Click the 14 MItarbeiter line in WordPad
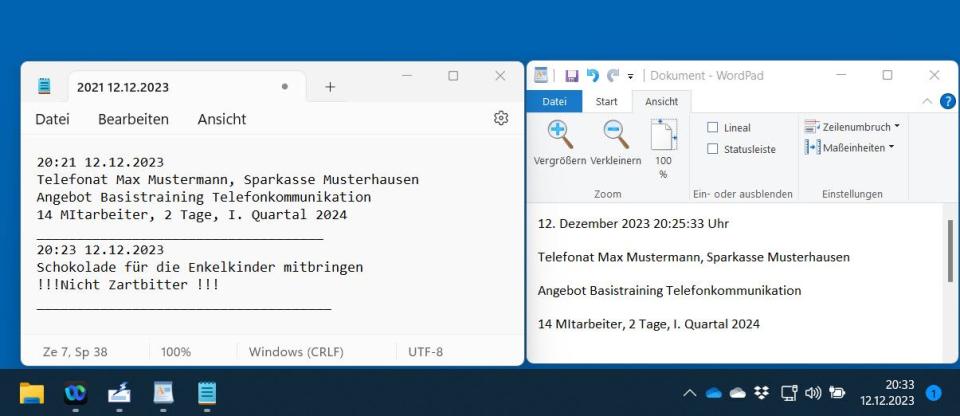The image size is (960, 416). pyautogui.click(x=648, y=324)
